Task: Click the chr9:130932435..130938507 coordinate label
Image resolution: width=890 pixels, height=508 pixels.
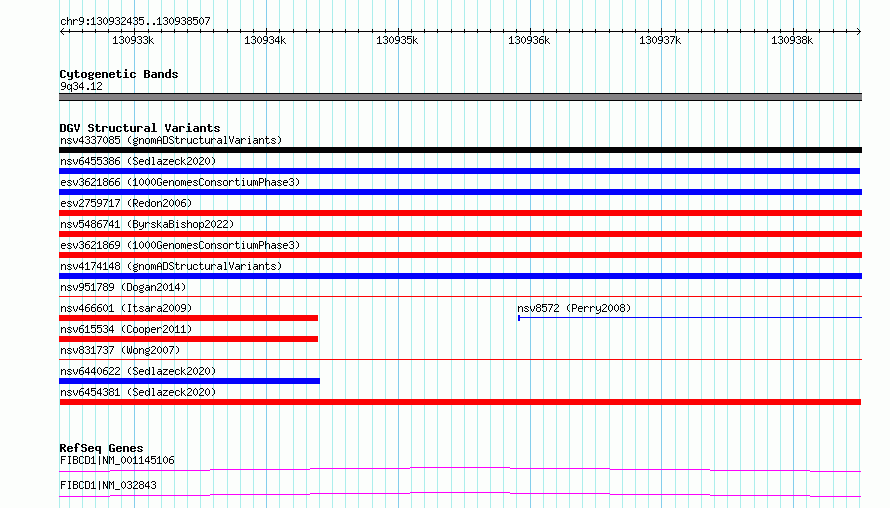Action: click(135, 21)
